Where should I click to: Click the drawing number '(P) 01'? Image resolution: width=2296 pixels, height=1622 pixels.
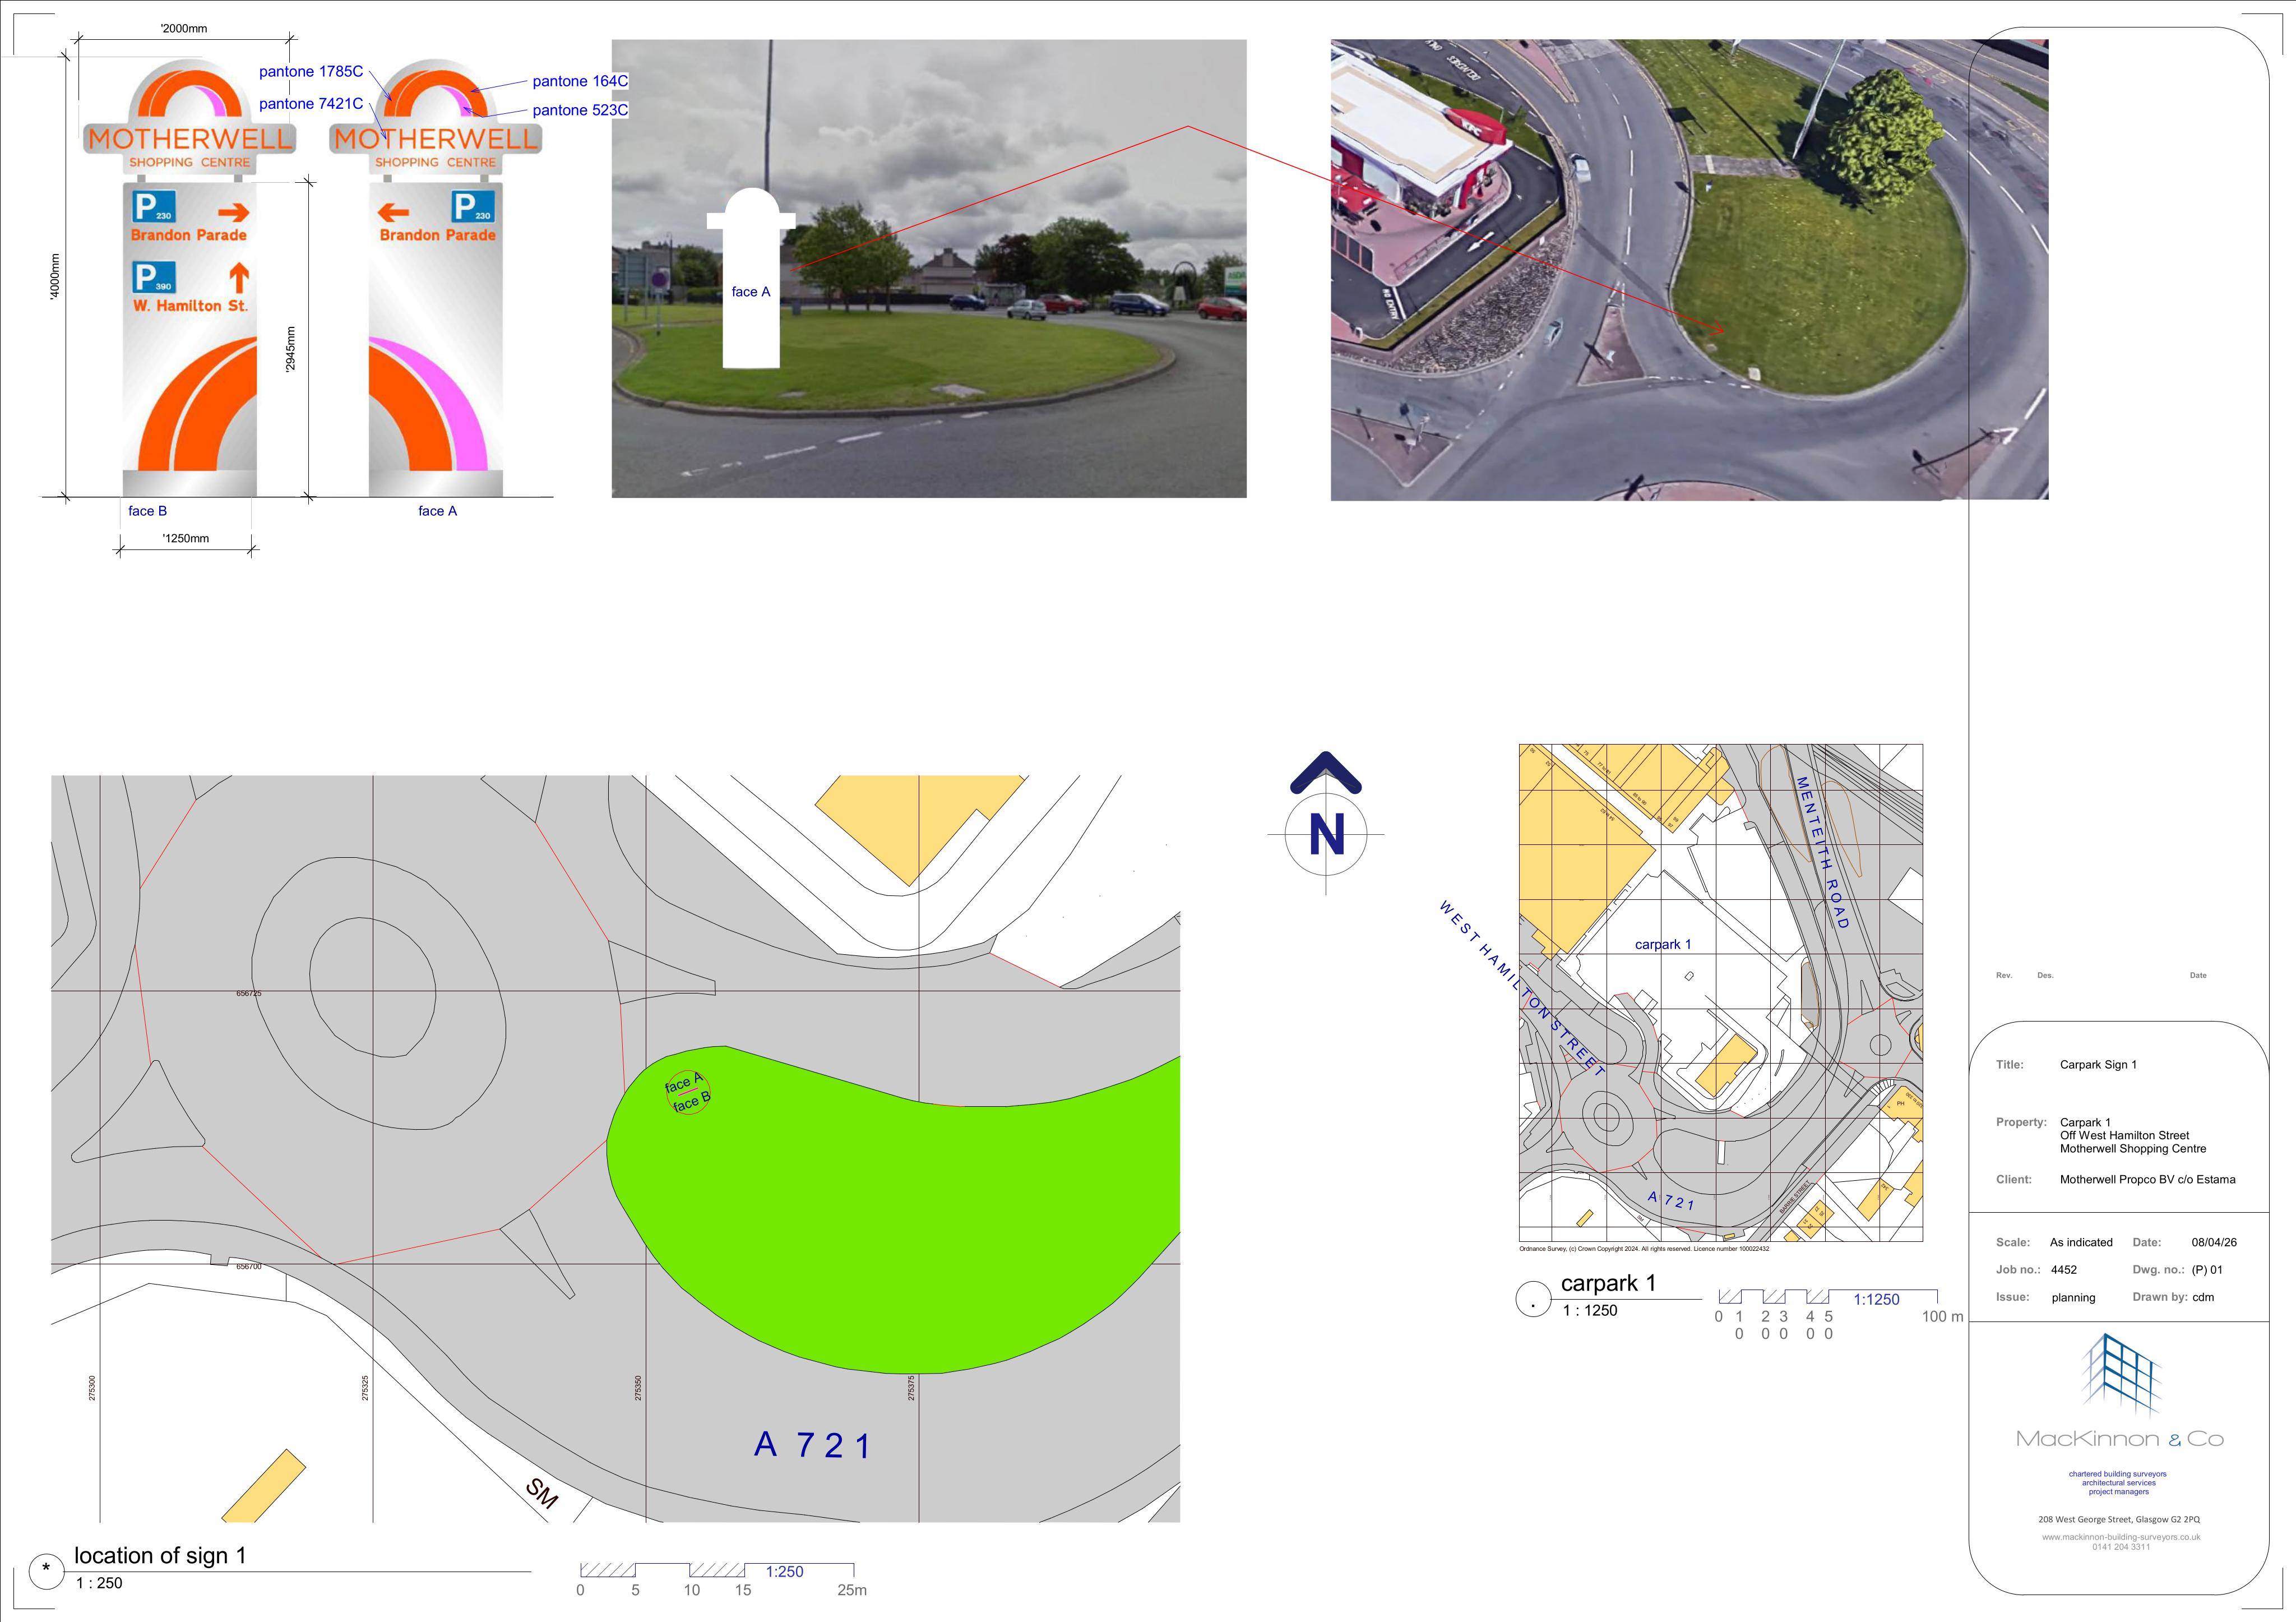[2207, 1270]
